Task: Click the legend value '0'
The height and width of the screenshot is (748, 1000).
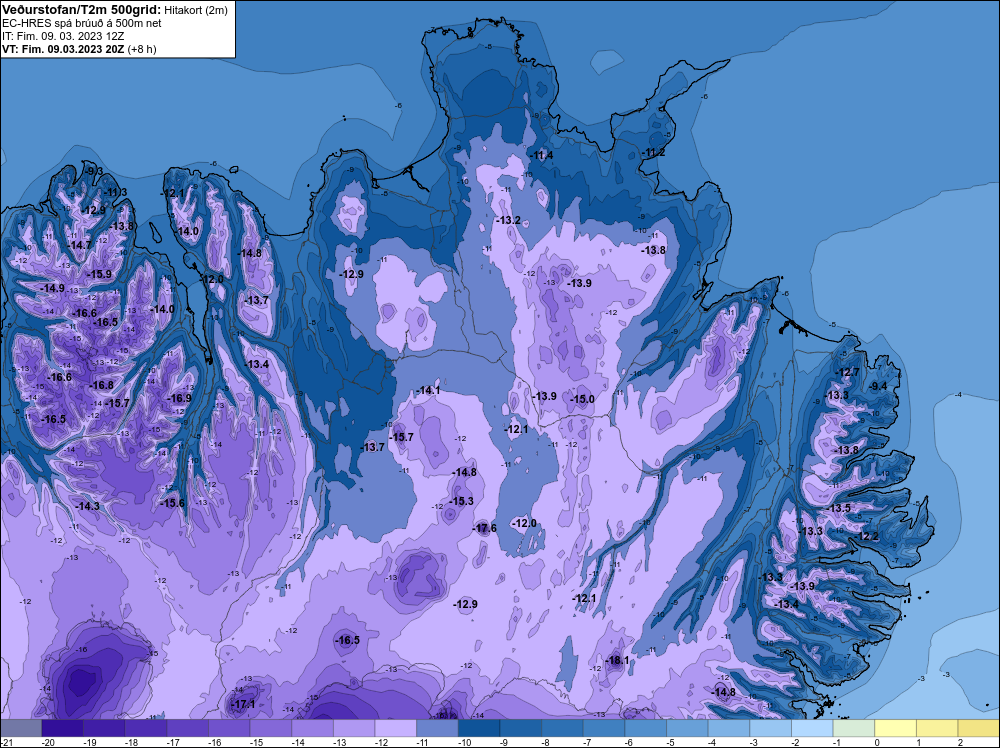Action: pyautogui.click(x=877, y=742)
